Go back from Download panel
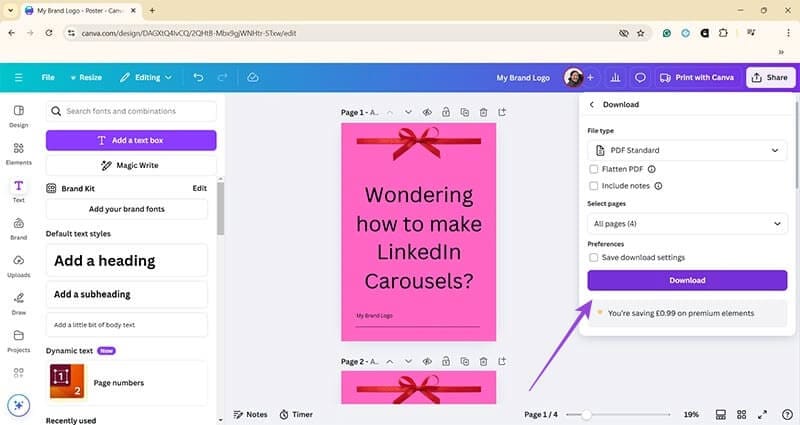Image resolution: width=800 pixels, height=425 pixels. coord(592,105)
